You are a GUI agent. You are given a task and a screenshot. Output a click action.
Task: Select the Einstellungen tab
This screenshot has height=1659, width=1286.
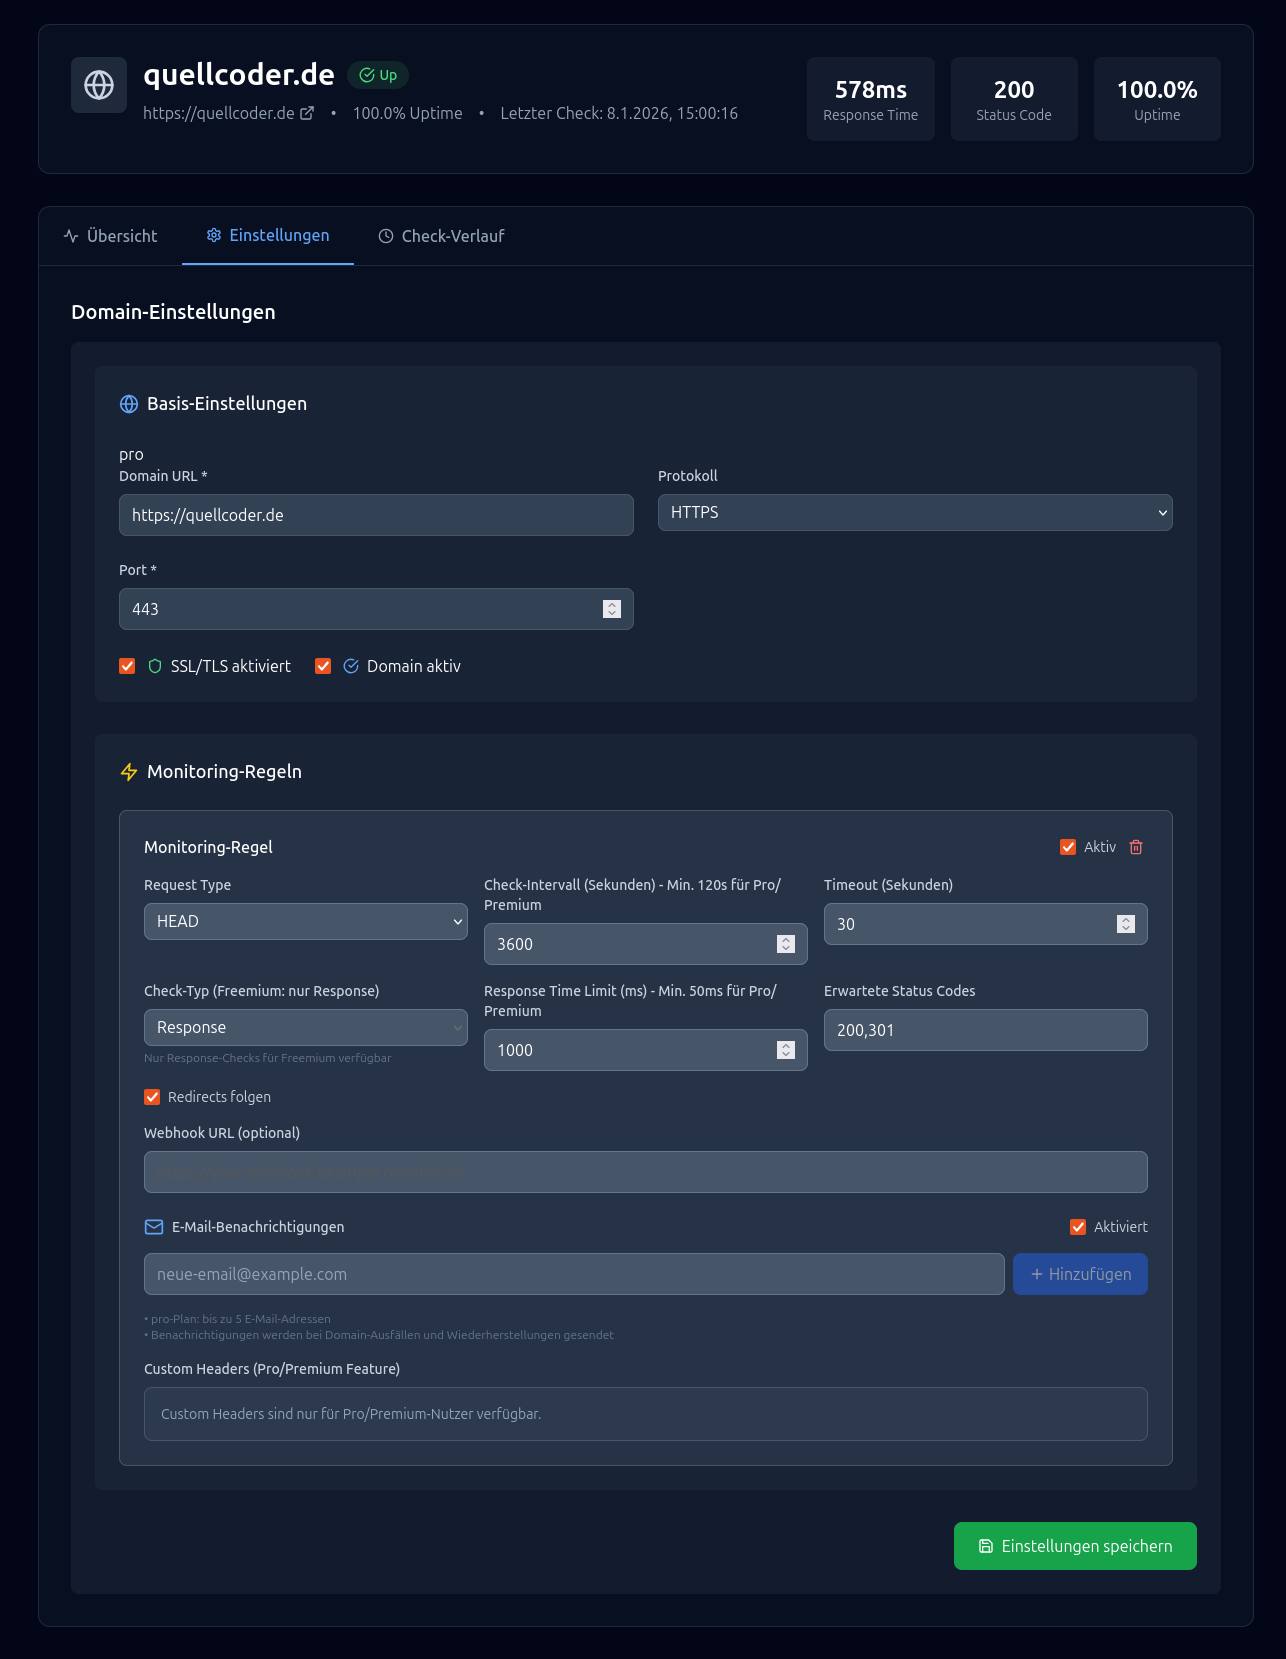coord(268,236)
